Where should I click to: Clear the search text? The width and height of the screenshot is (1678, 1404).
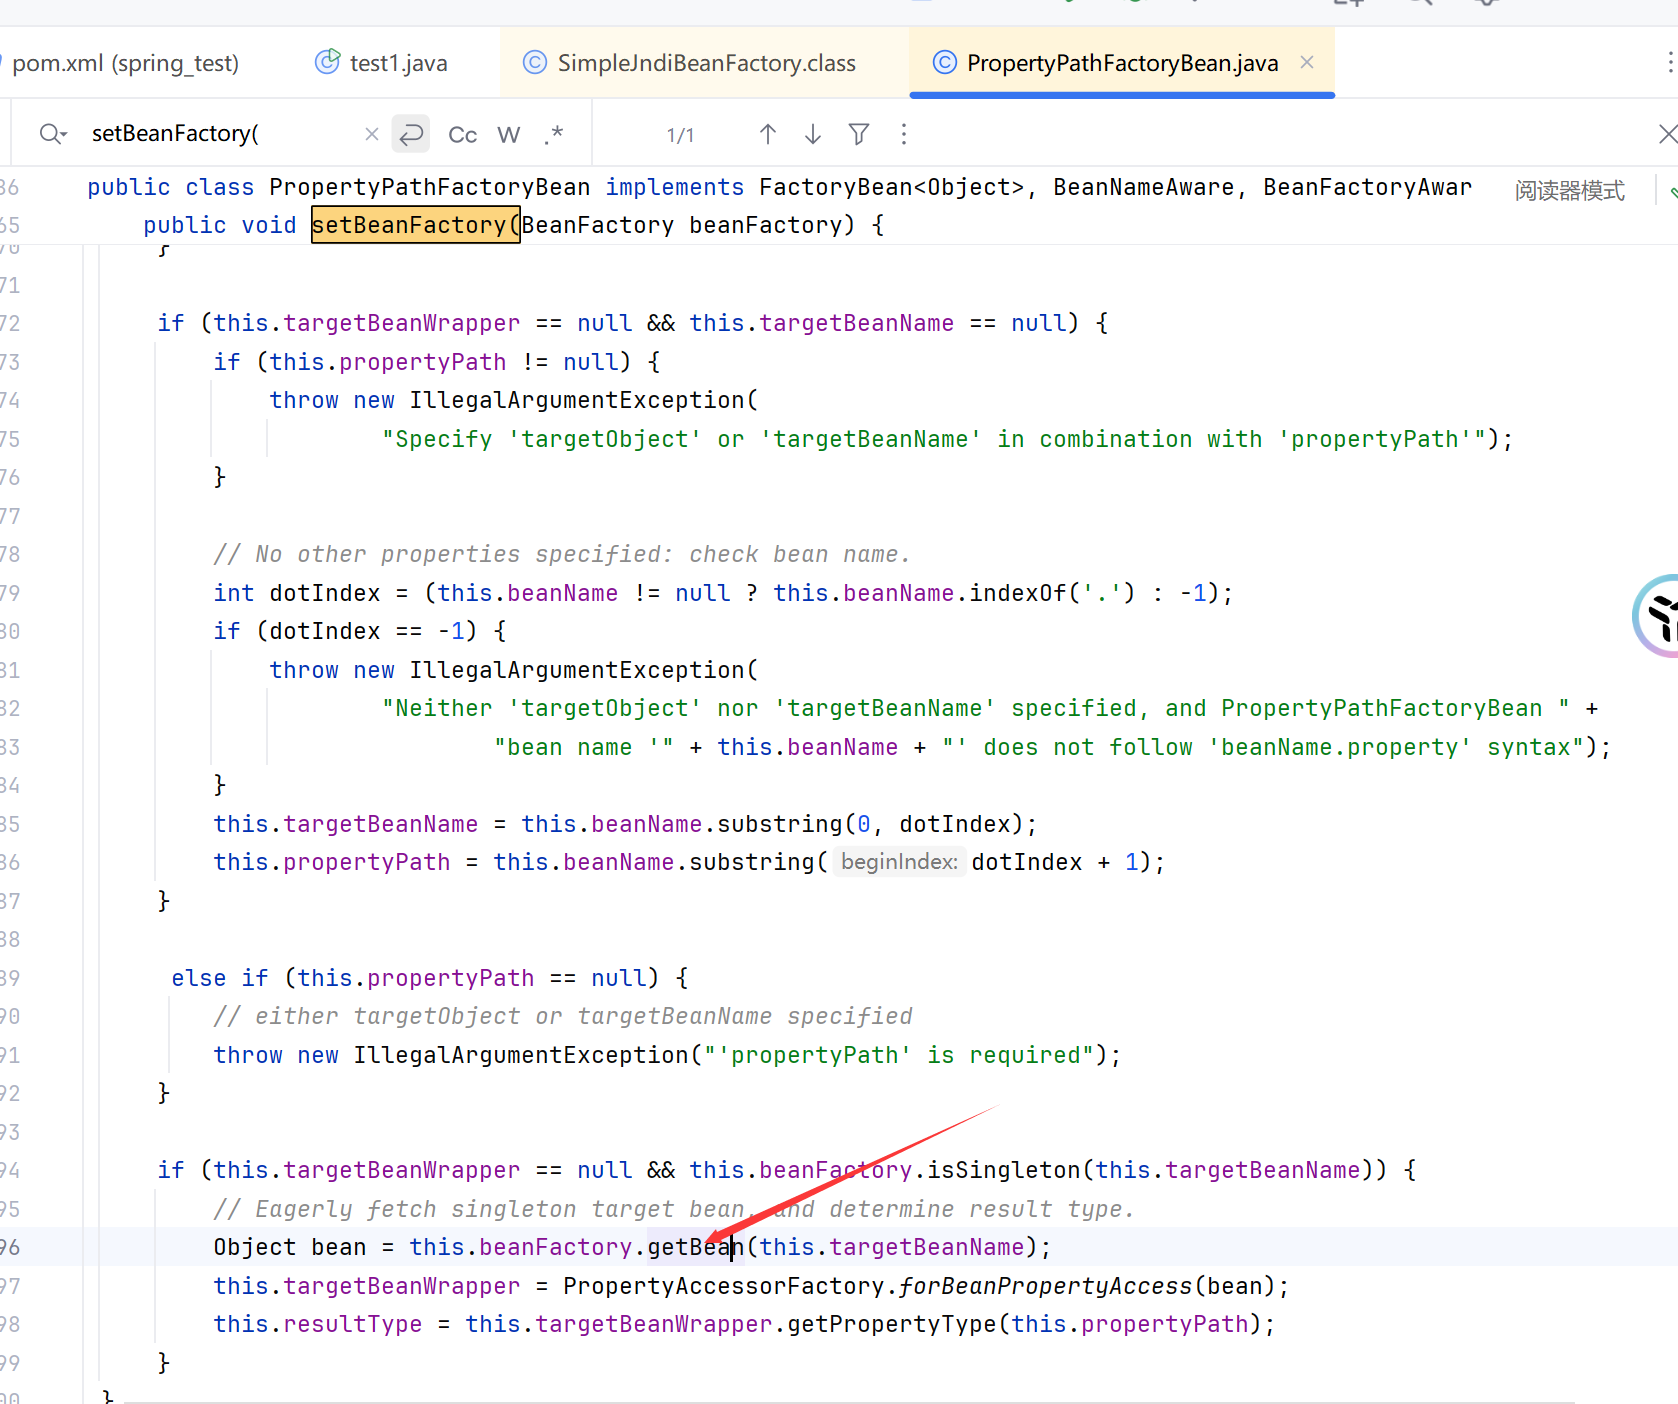pyautogui.click(x=372, y=134)
